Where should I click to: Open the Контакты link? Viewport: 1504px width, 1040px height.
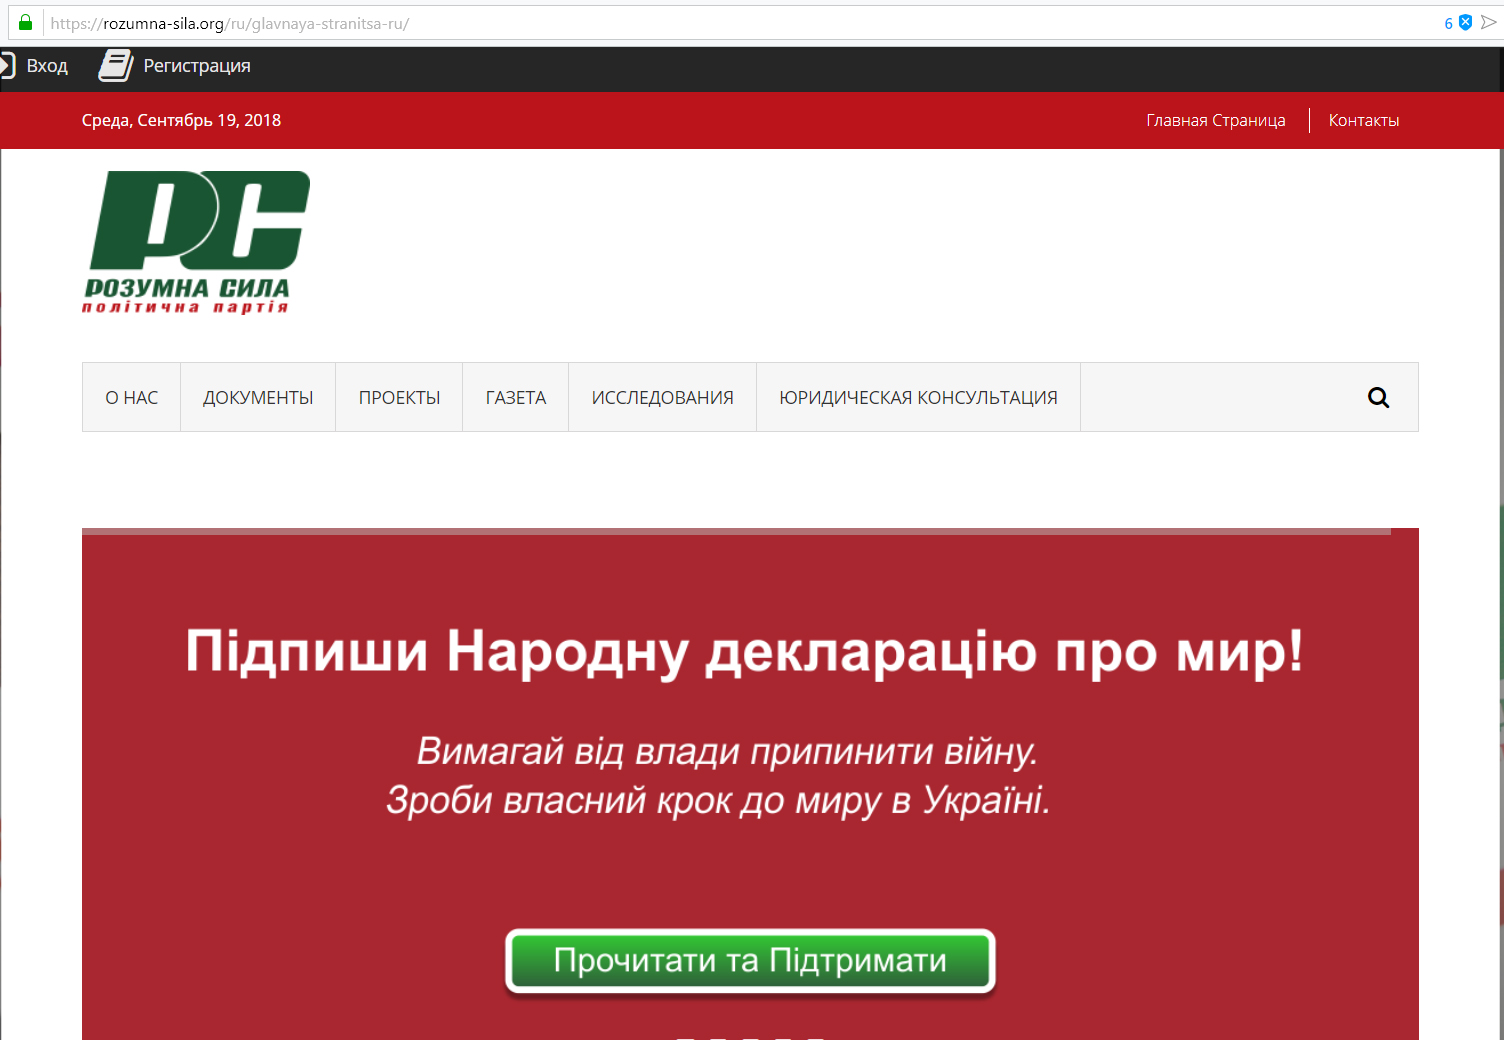[1363, 120]
